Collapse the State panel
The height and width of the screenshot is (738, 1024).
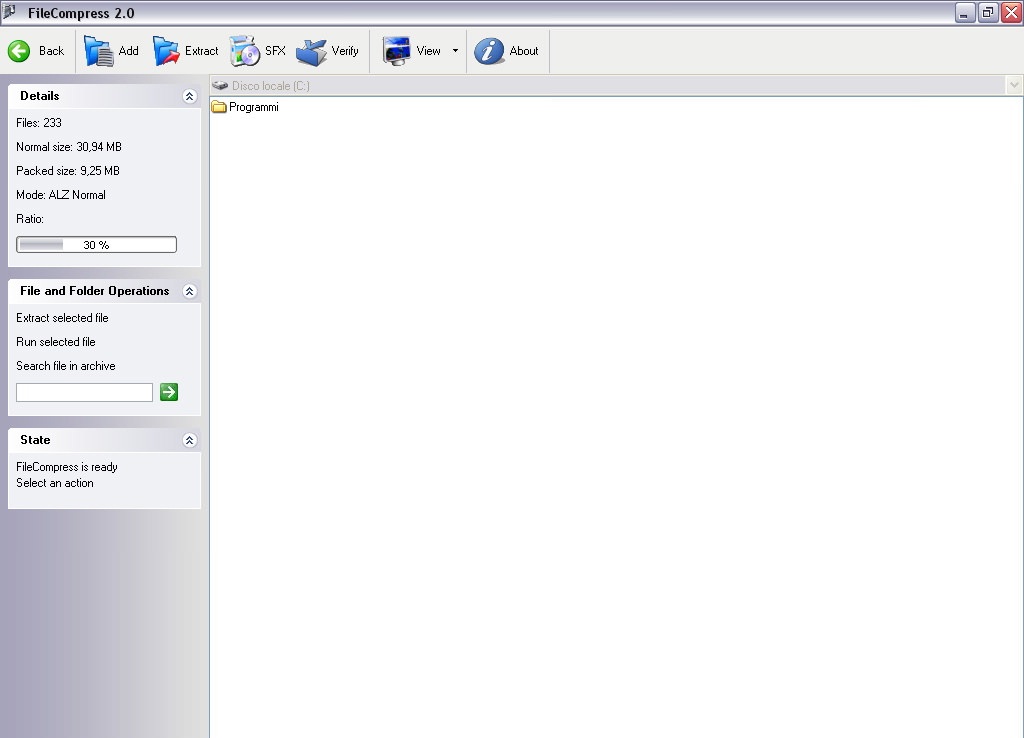[189, 440]
